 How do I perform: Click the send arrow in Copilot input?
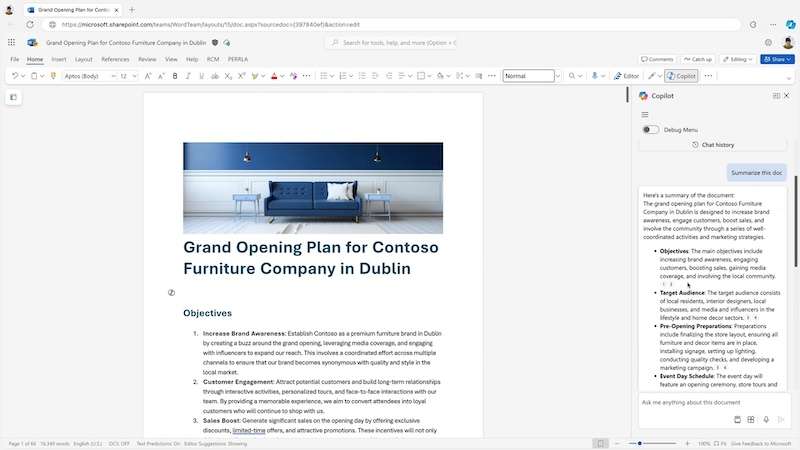point(781,419)
